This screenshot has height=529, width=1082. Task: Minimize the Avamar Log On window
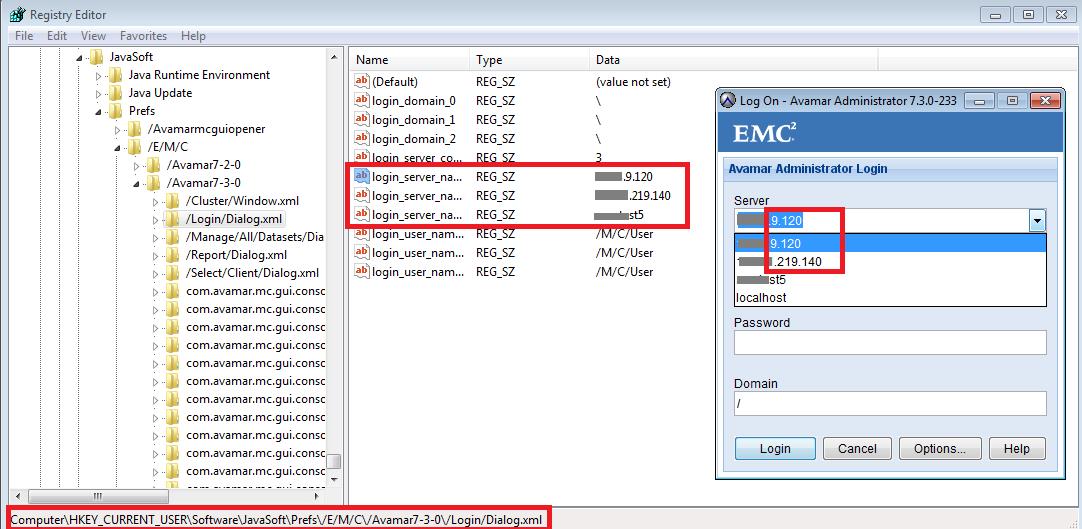[x=980, y=101]
